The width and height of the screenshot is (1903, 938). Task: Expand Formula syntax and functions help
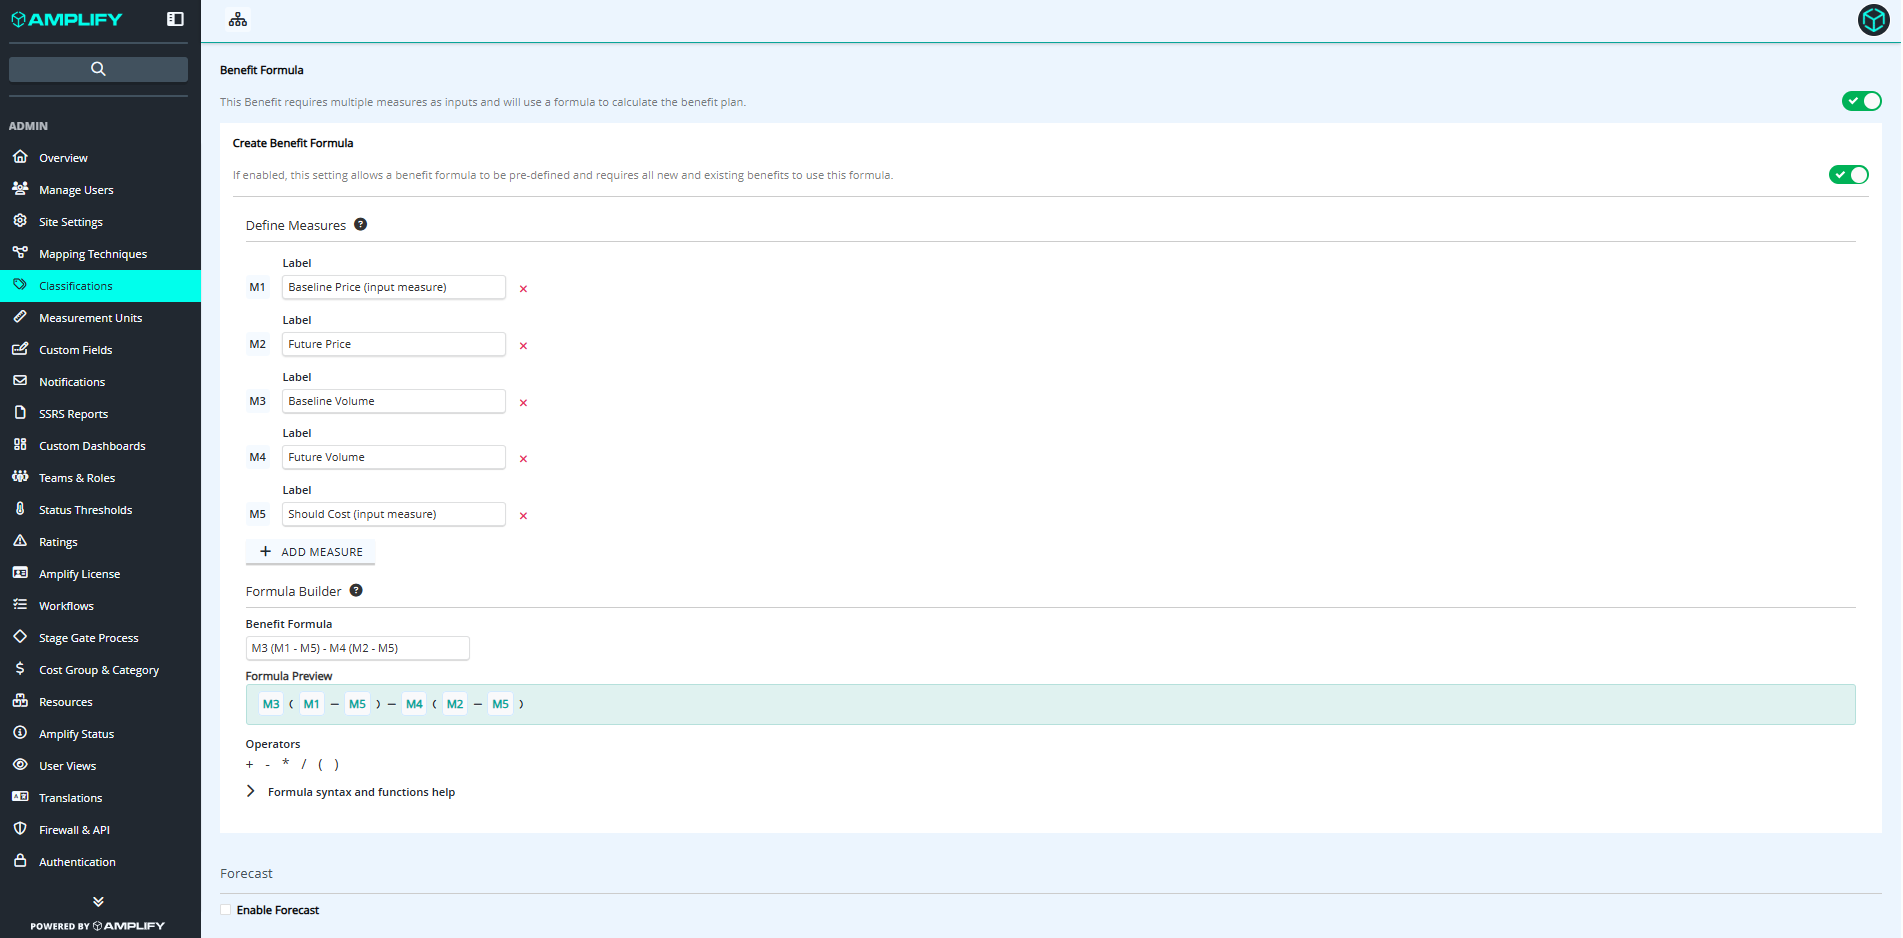(350, 792)
